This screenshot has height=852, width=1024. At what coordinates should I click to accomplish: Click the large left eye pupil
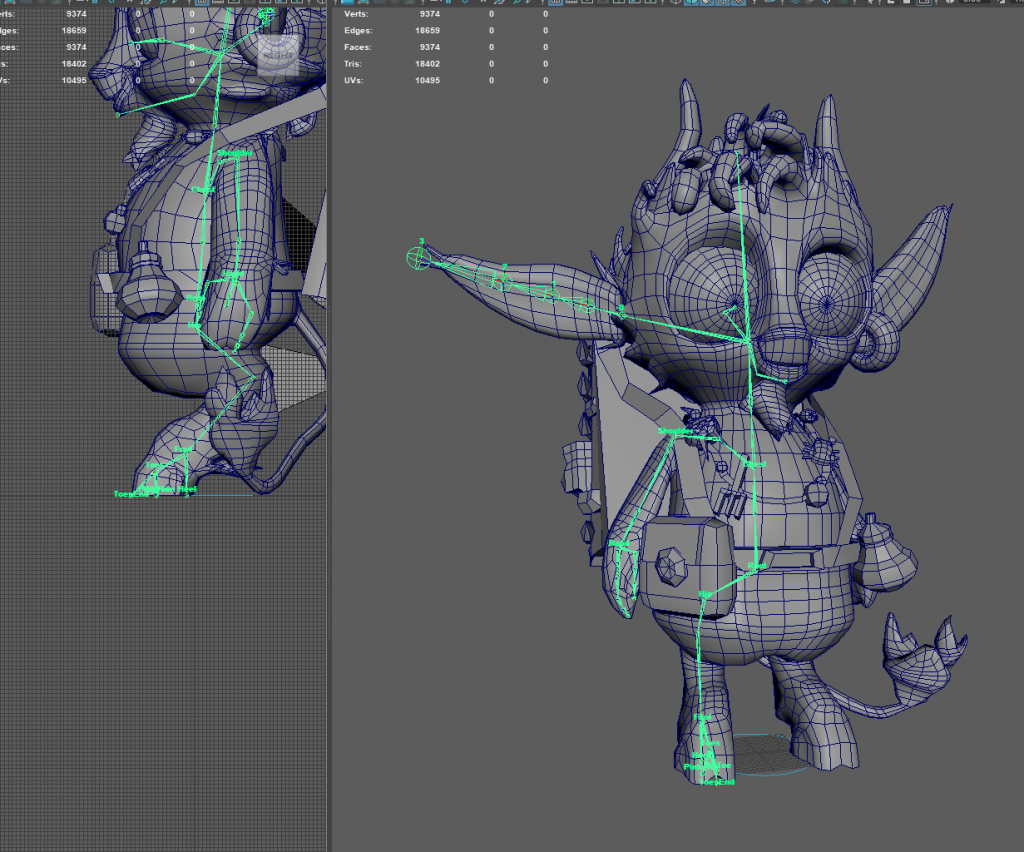[737, 303]
